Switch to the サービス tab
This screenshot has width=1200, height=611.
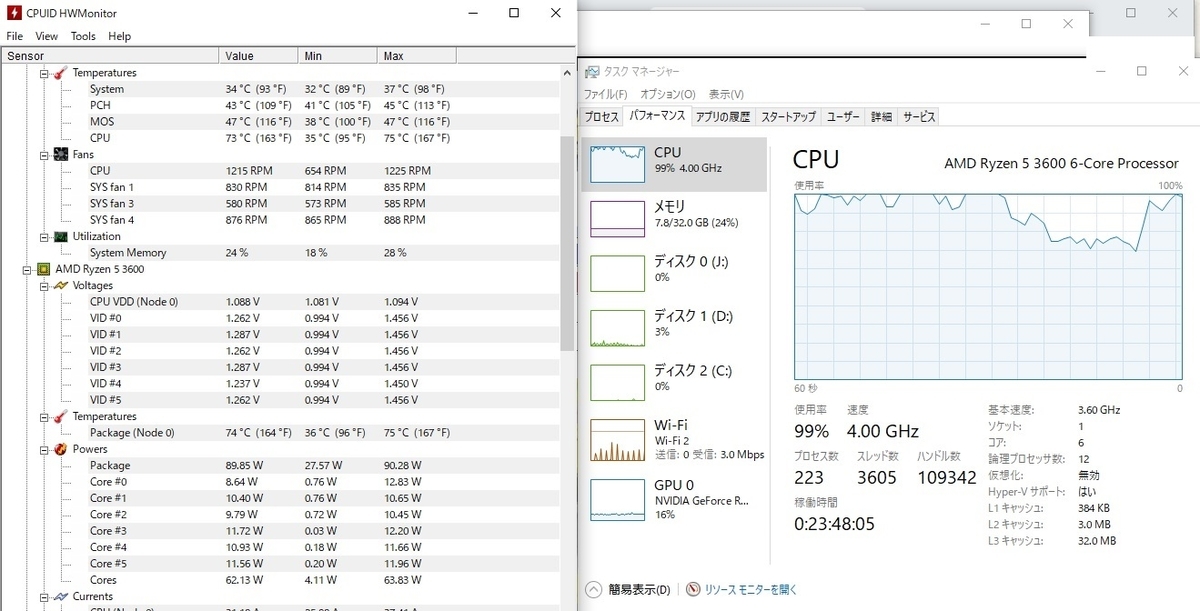click(919, 117)
